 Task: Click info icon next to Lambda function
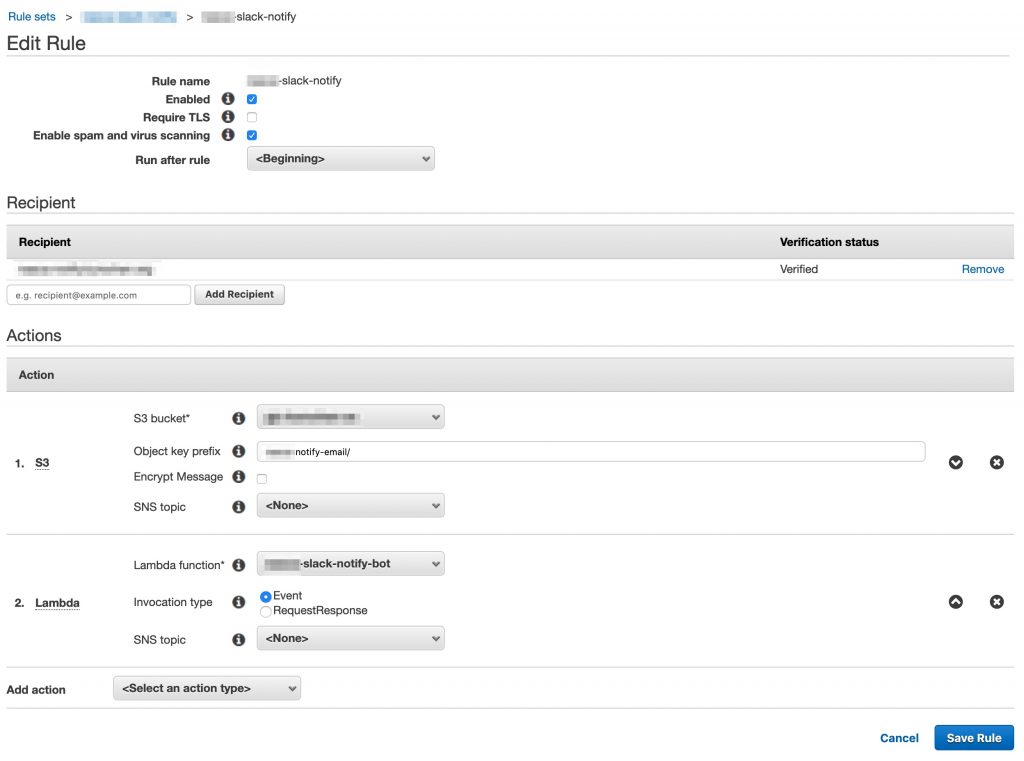[x=238, y=565]
